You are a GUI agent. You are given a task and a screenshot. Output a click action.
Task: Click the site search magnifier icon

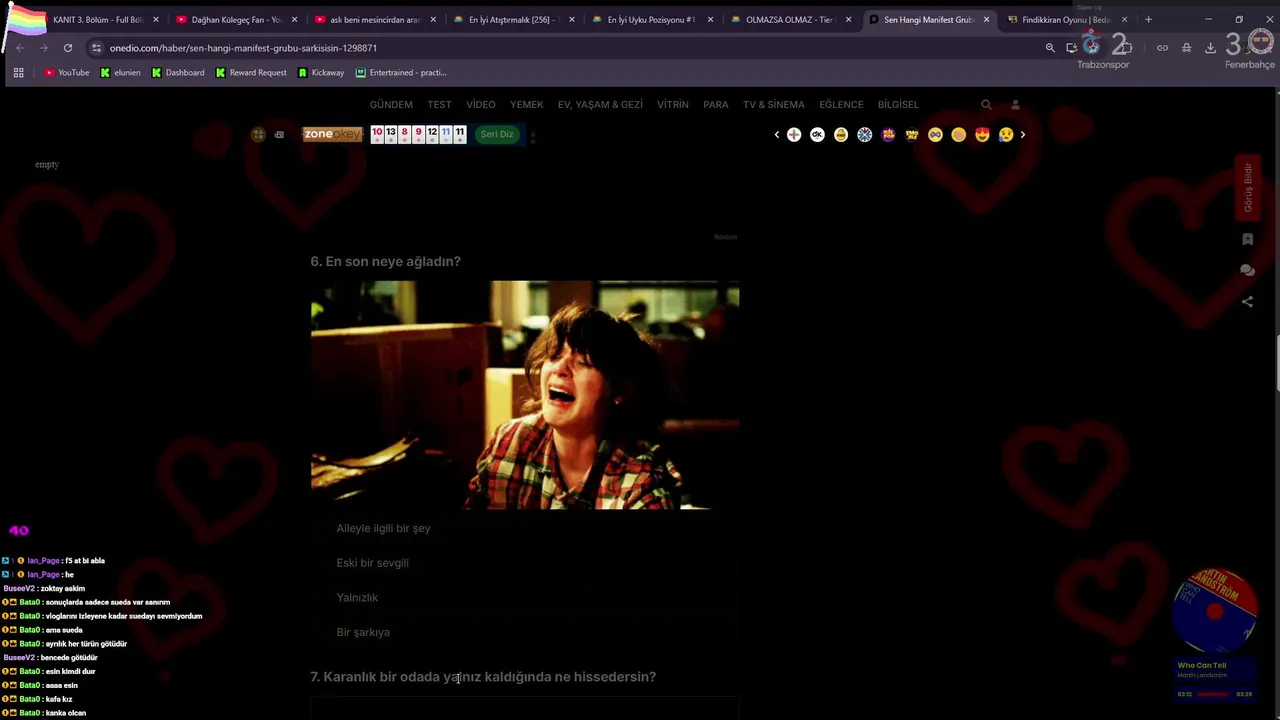[986, 104]
